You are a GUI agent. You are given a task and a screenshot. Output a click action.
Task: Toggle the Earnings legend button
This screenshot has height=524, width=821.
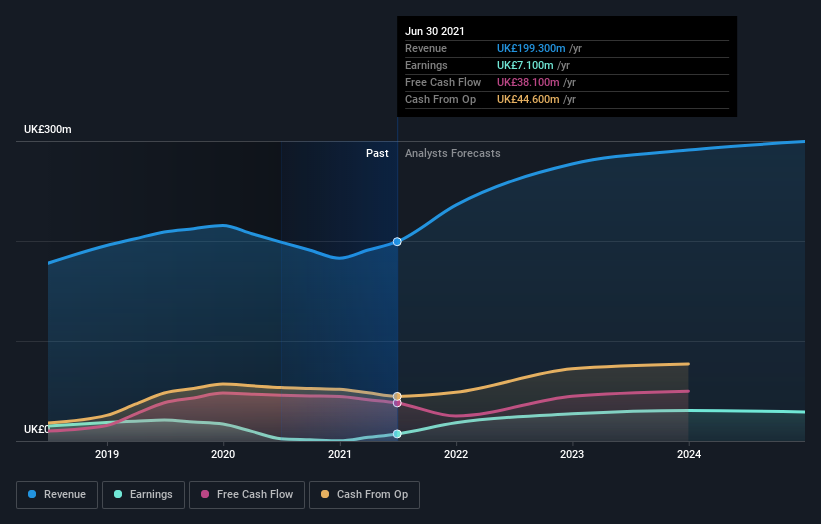pyautogui.click(x=143, y=495)
